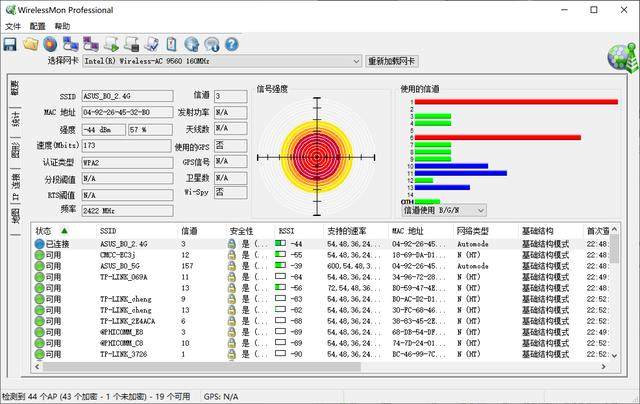Click the blue connected icon for ASUS_BO_2.4G
Viewport: 640px width, 404px height.
coord(39,244)
